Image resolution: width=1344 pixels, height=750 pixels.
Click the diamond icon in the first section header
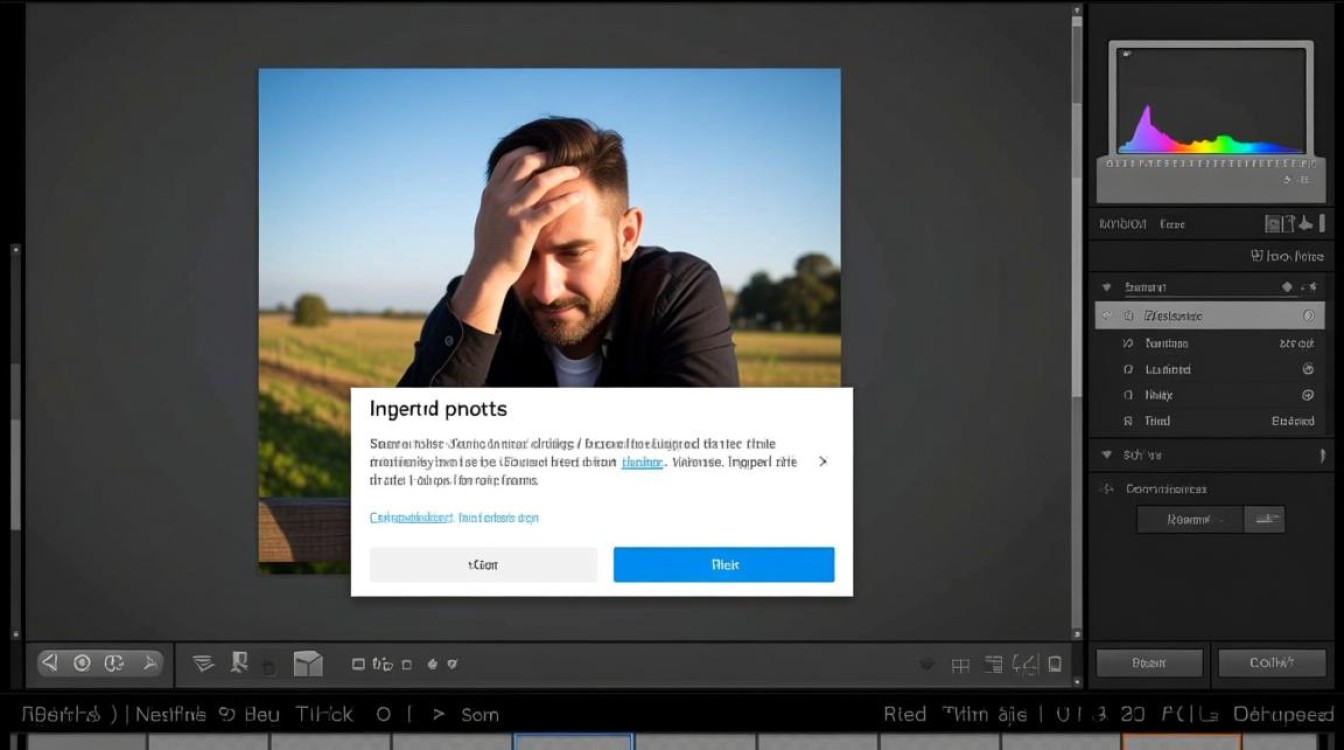[x=1287, y=287]
